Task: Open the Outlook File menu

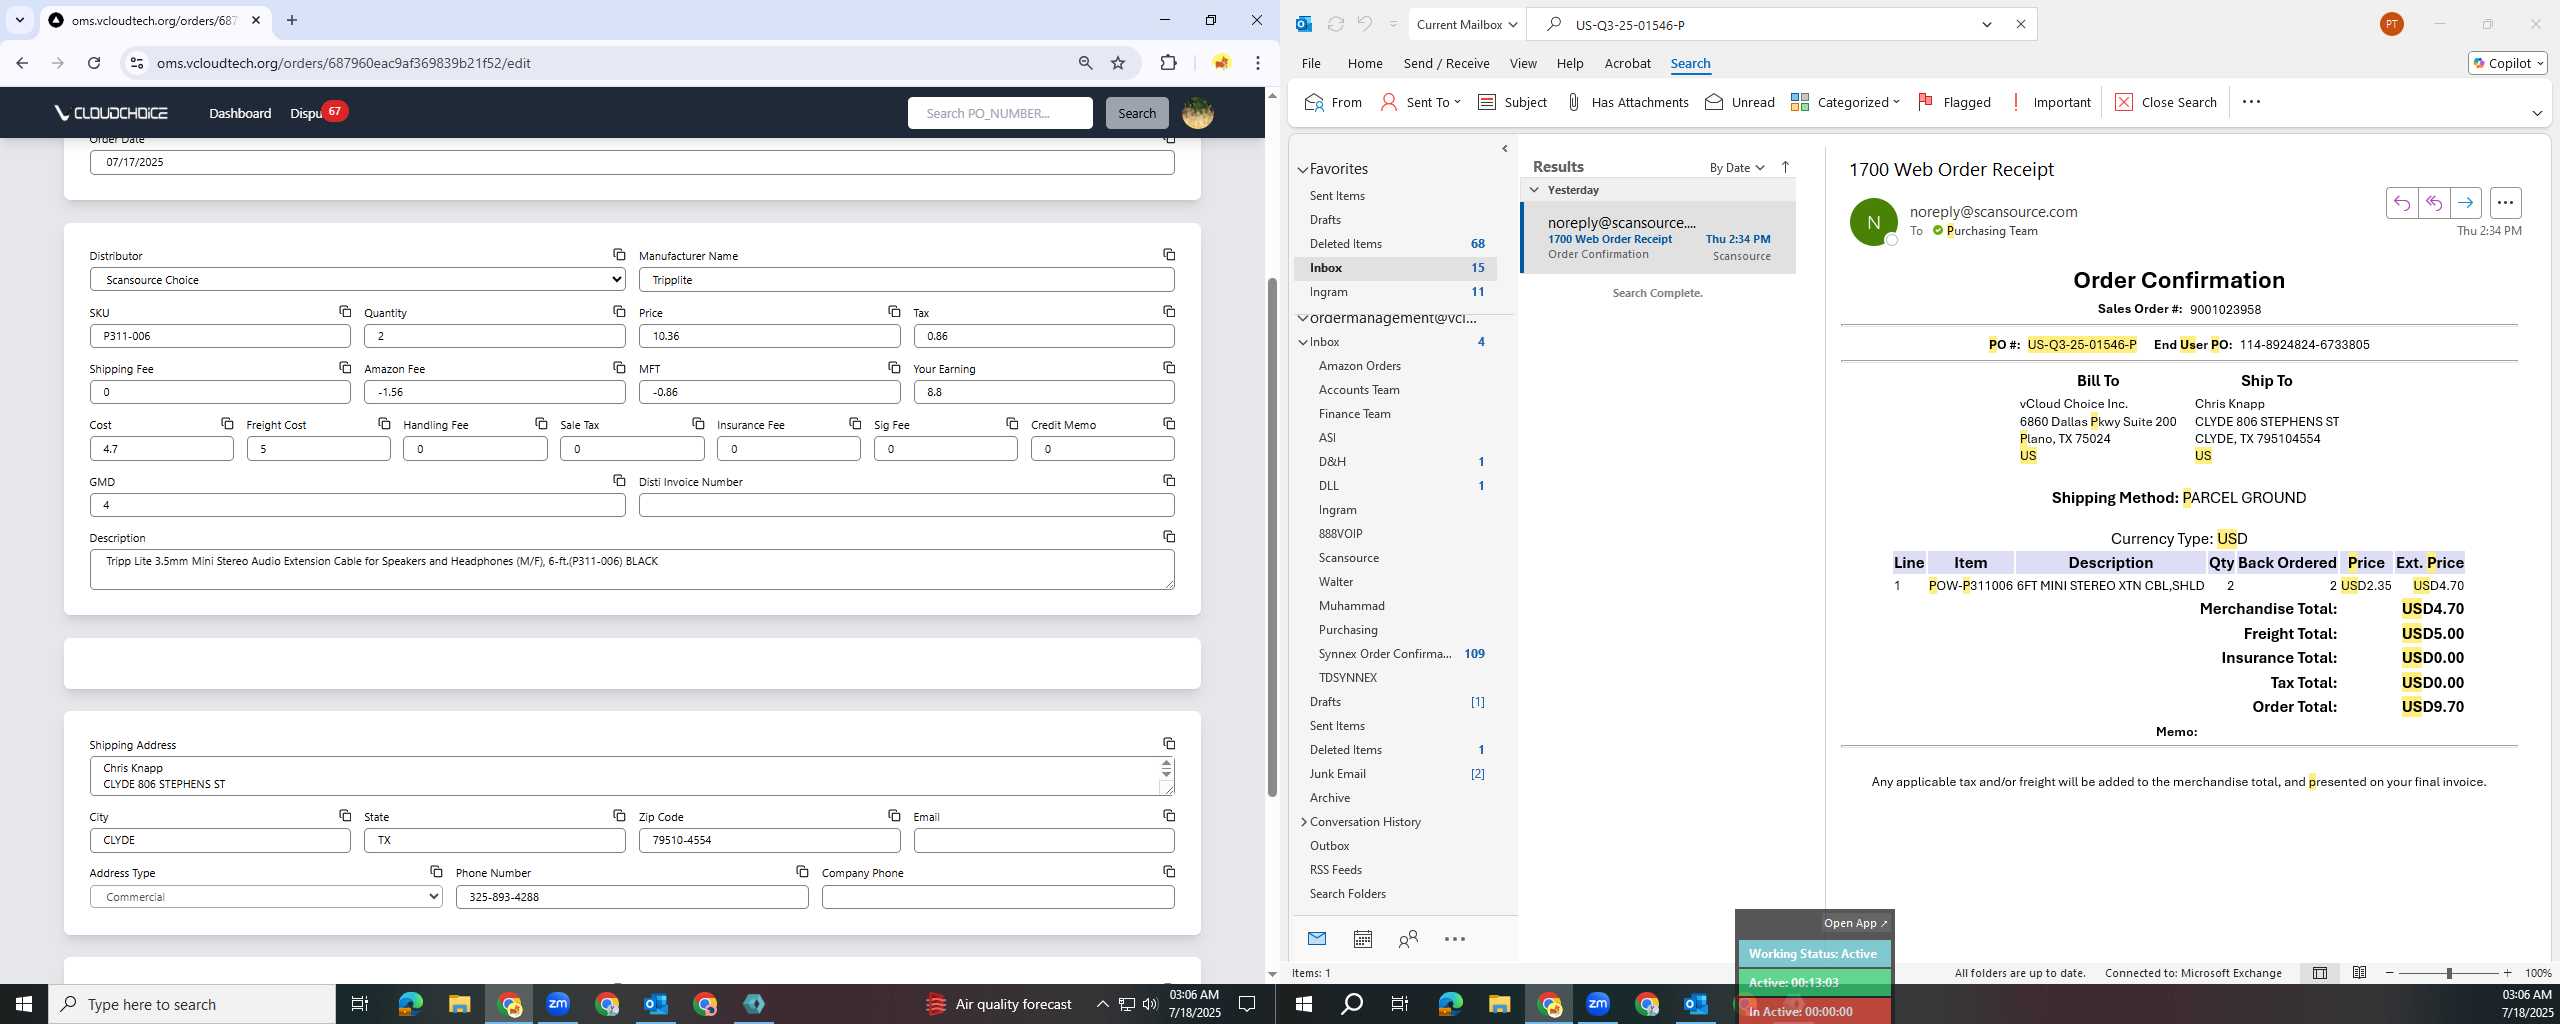Action: click(x=1310, y=63)
